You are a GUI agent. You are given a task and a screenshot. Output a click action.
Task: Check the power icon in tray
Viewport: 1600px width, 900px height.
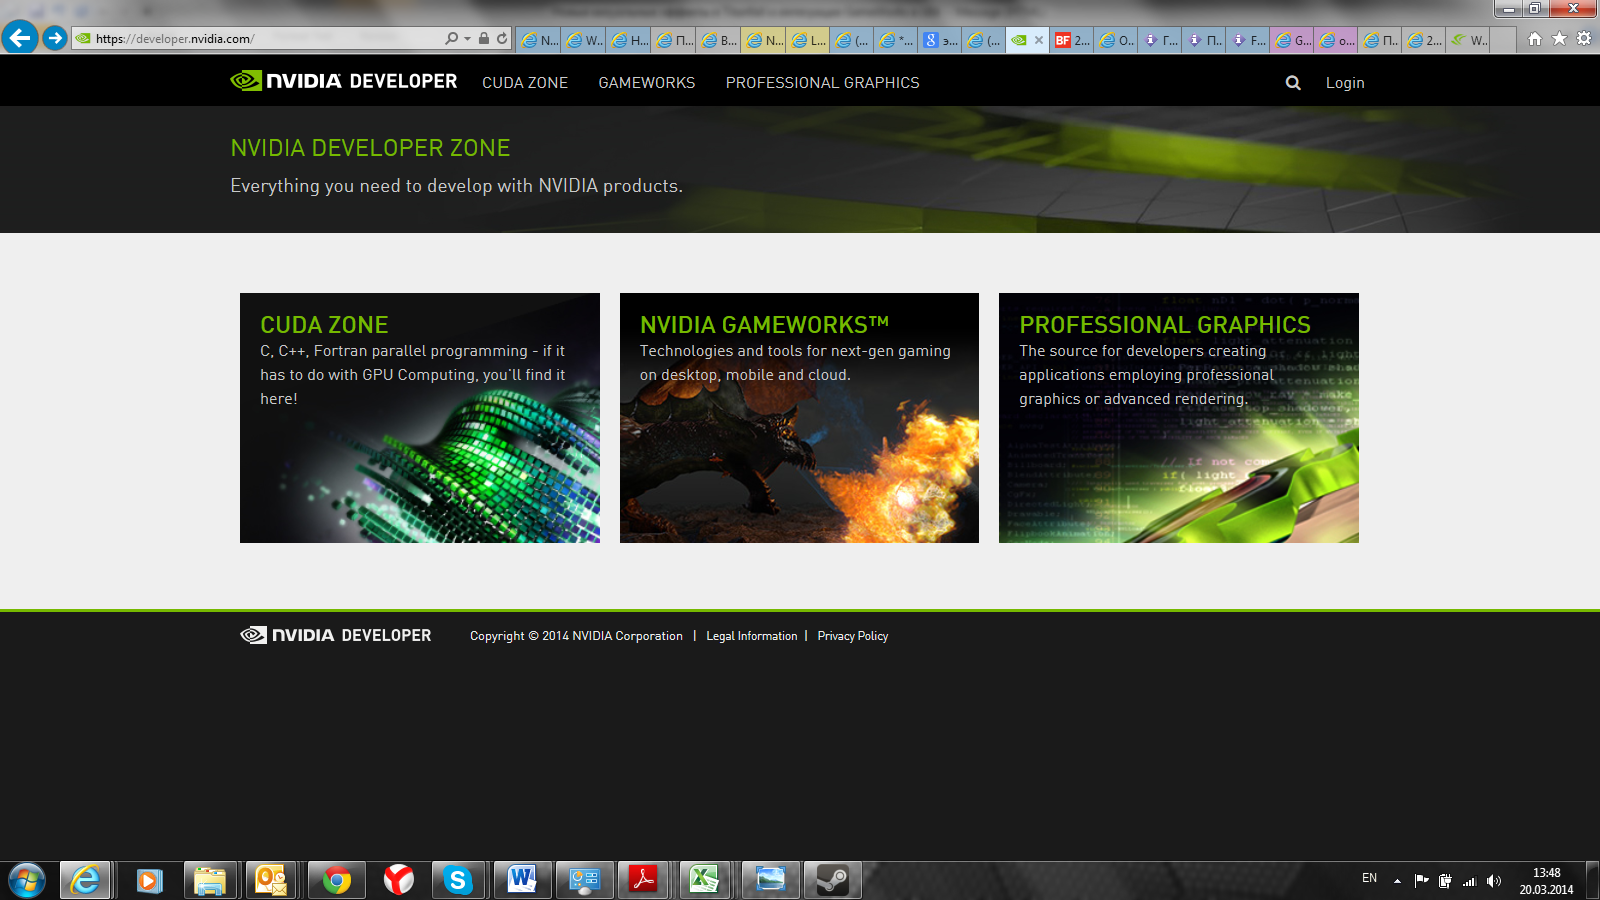1445,881
